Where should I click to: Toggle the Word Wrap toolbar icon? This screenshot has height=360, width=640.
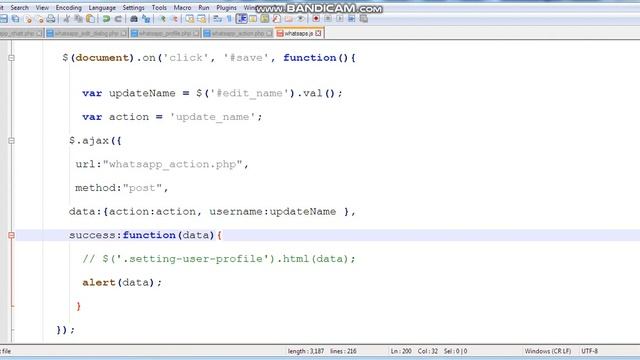218,19
